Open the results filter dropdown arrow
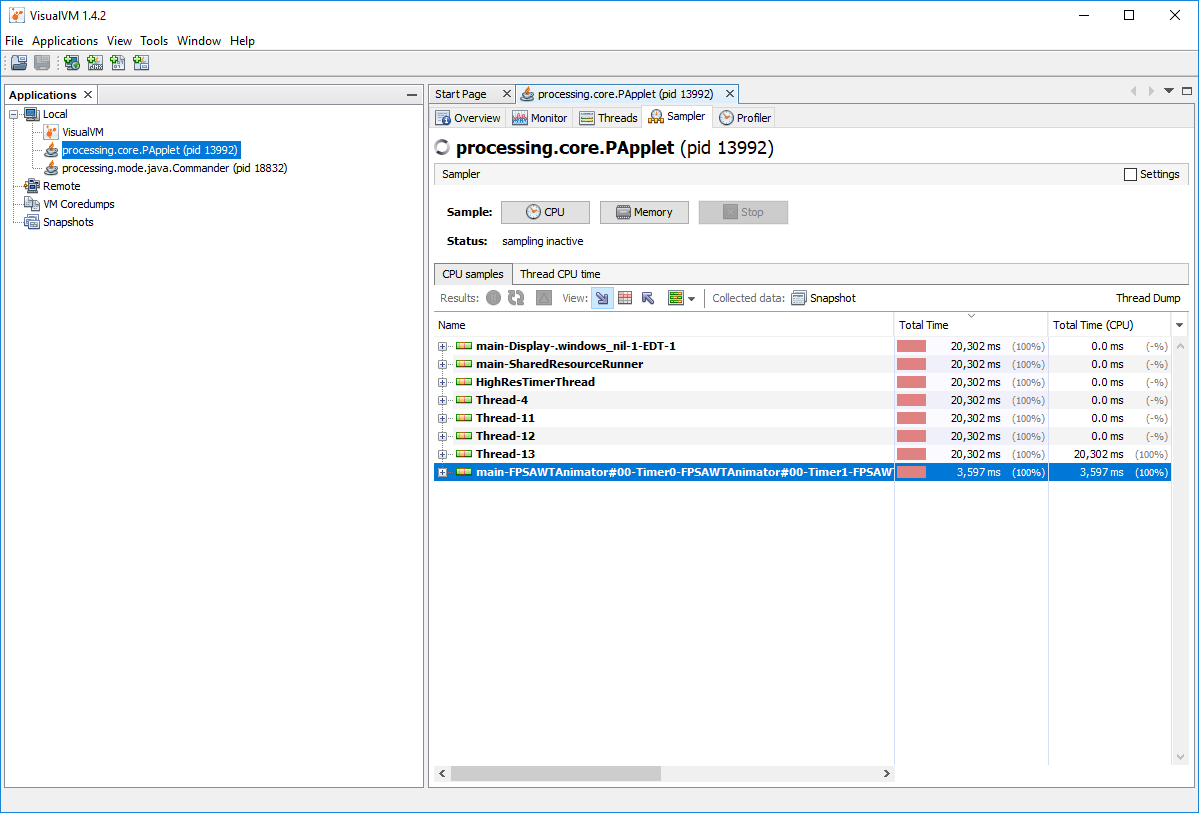The image size is (1199, 813). (691, 299)
